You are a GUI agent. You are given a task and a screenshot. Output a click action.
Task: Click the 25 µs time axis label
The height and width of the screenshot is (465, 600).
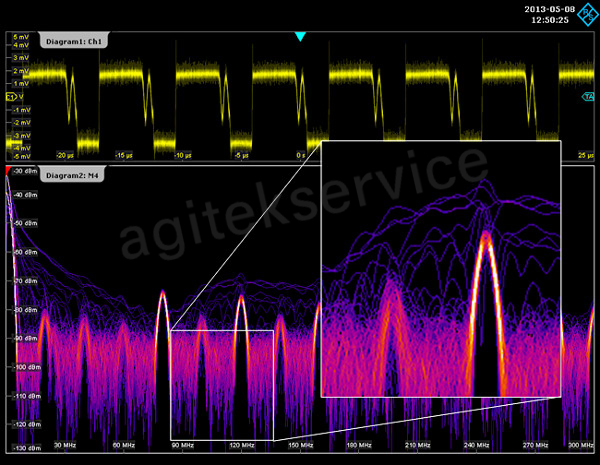click(585, 156)
